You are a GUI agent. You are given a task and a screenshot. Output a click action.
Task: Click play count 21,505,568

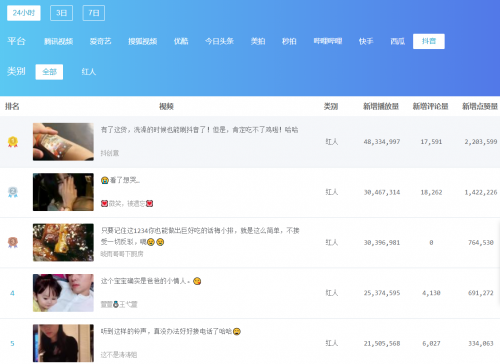click(x=382, y=343)
